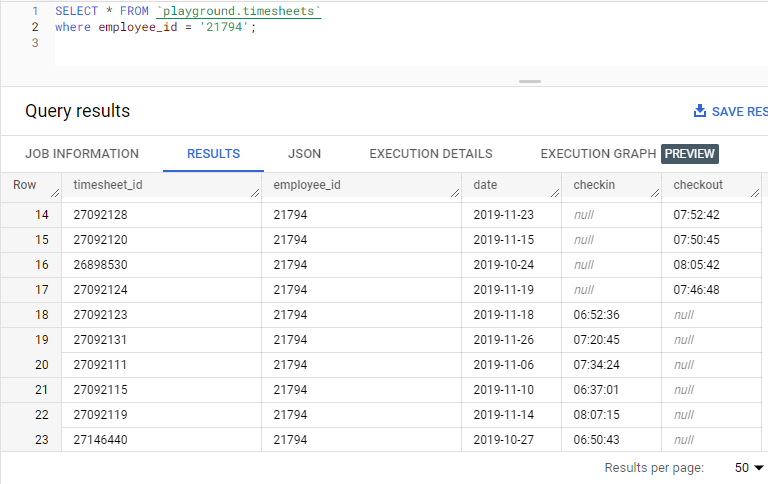This screenshot has width=768, height=484.
Task: Click inside SQL editor line 3
Action: pos(411,43)
